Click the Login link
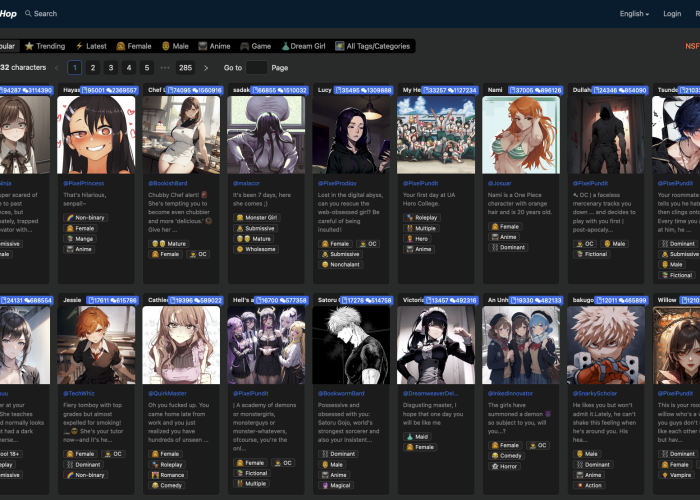The width and height of the screenshot is (700, 500). pyautogui.click(x=672, y=14)
